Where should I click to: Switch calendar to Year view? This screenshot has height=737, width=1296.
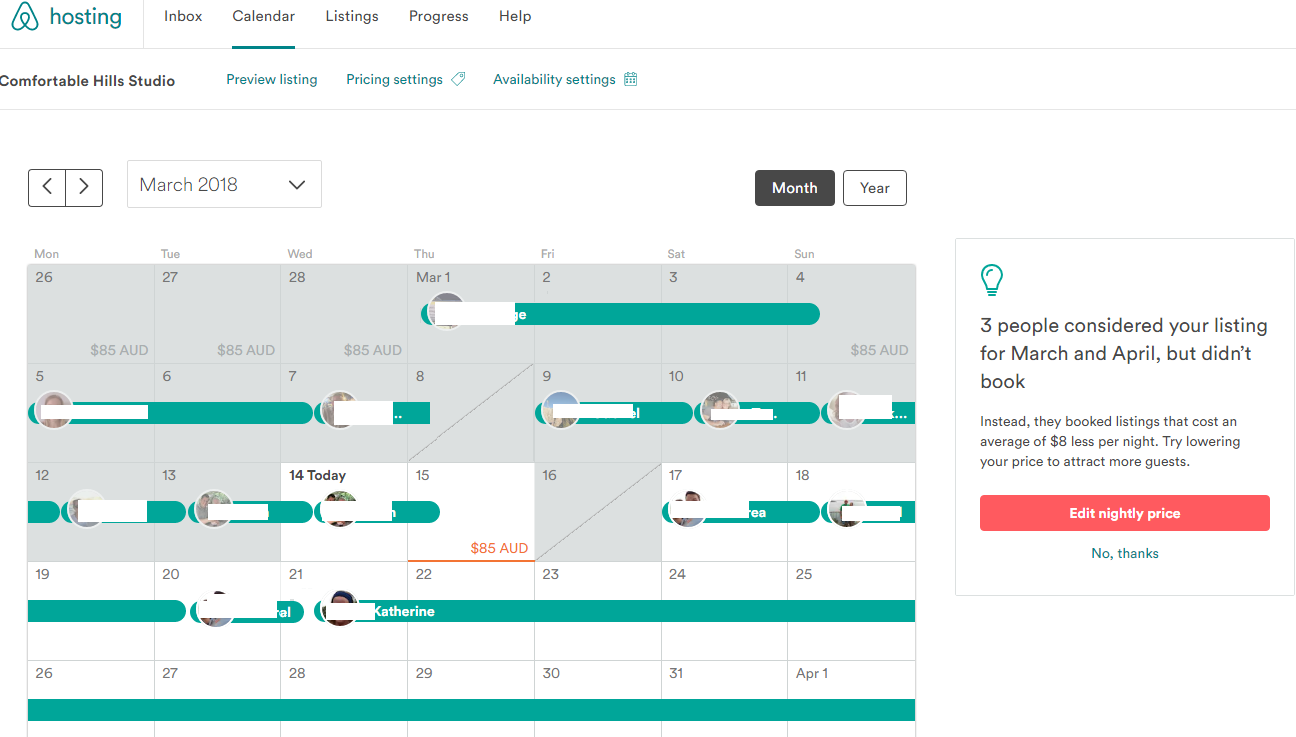click(x=874, y=188)
